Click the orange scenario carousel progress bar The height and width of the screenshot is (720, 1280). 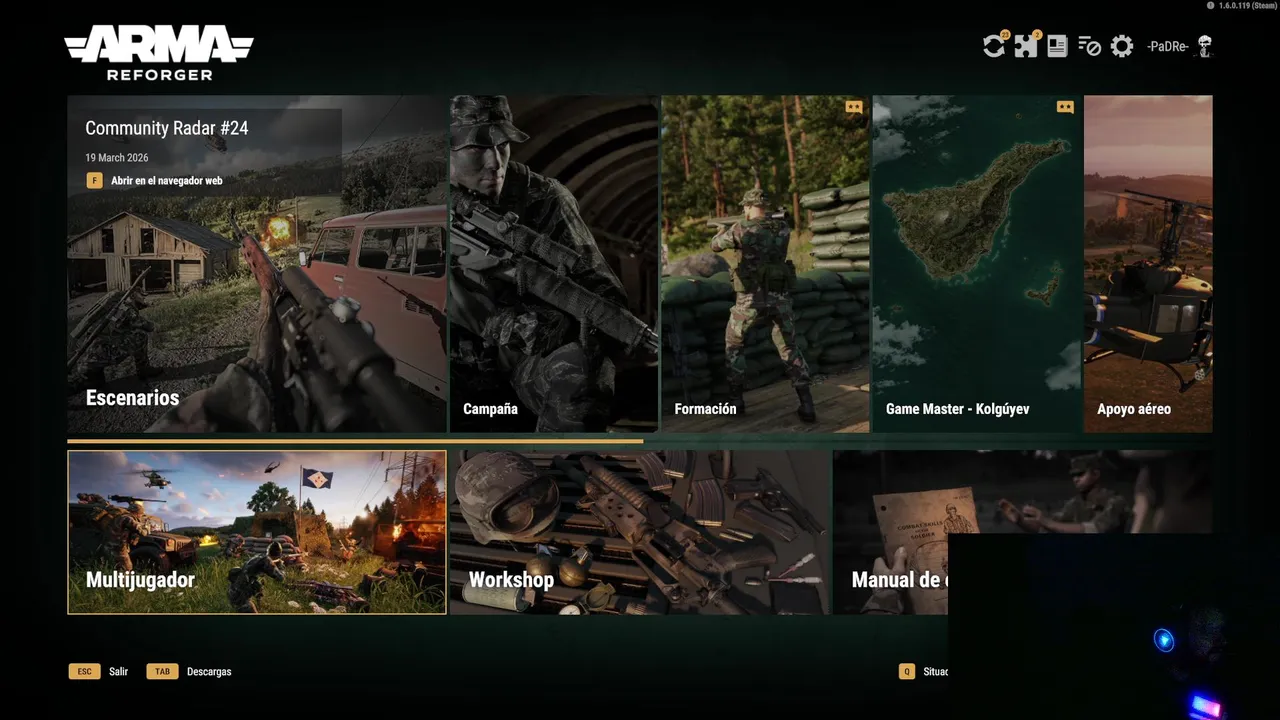coord(355,441)
